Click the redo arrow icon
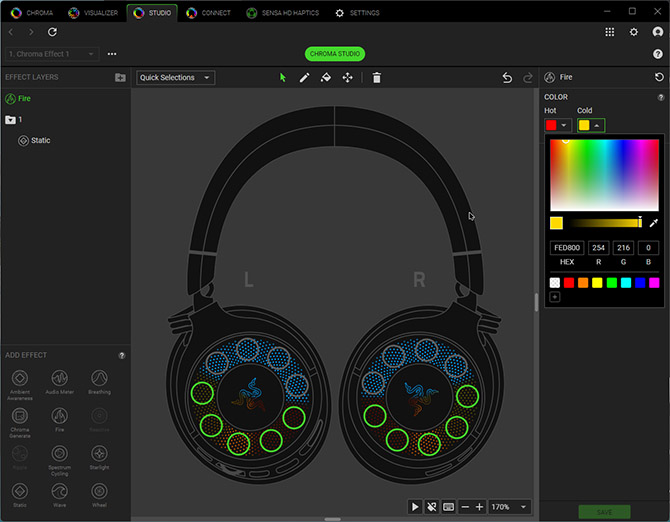 pos(528,78)
